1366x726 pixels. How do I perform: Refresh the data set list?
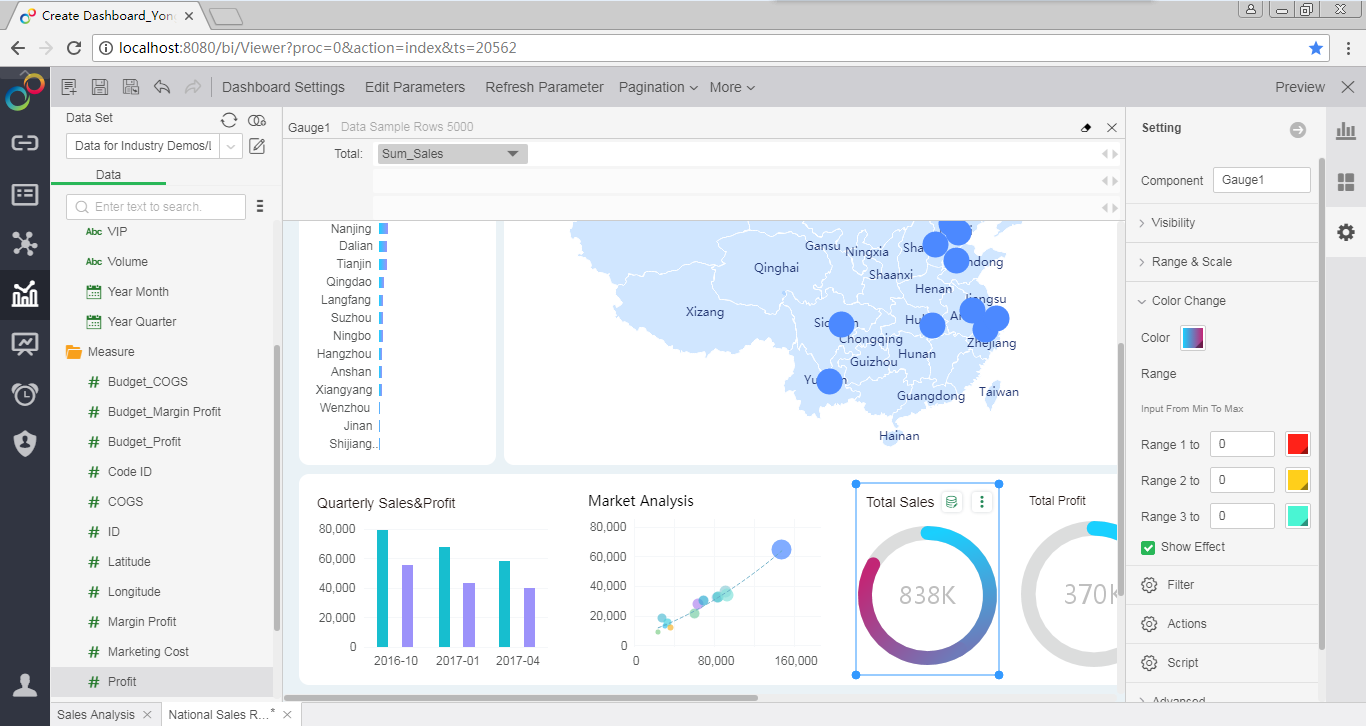click(x=229, y=119)
